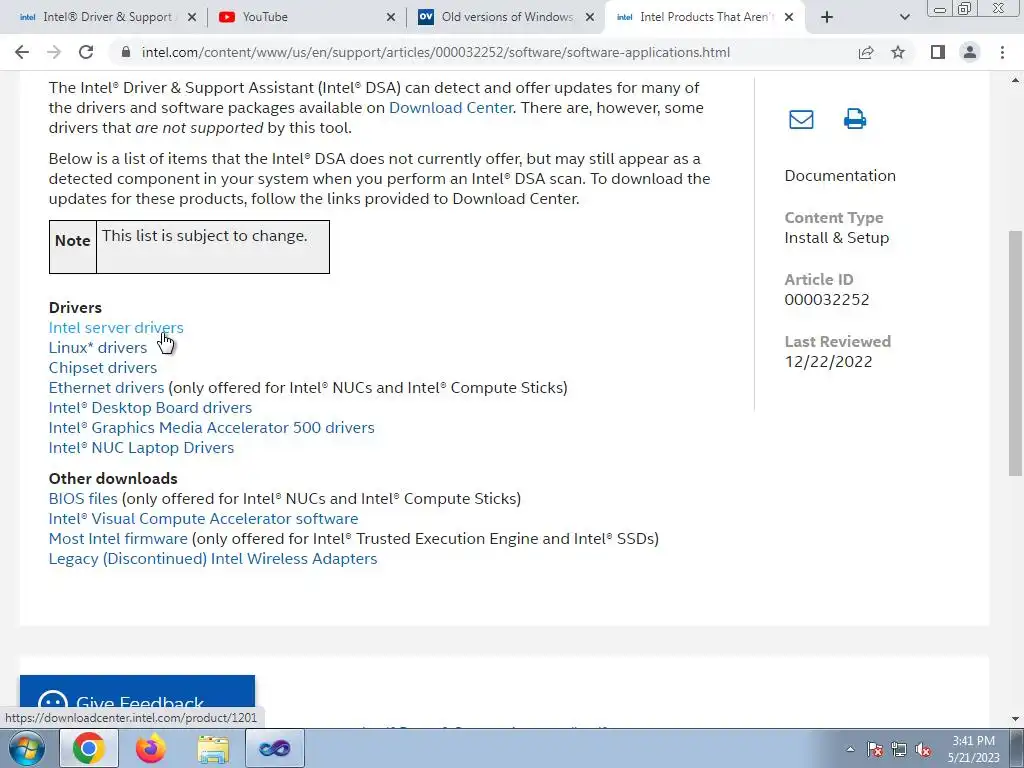The width and height of the screenshot is (1024, 768).
Task: Open Intel NUC Laptop Drivers link
Action: 141,448
